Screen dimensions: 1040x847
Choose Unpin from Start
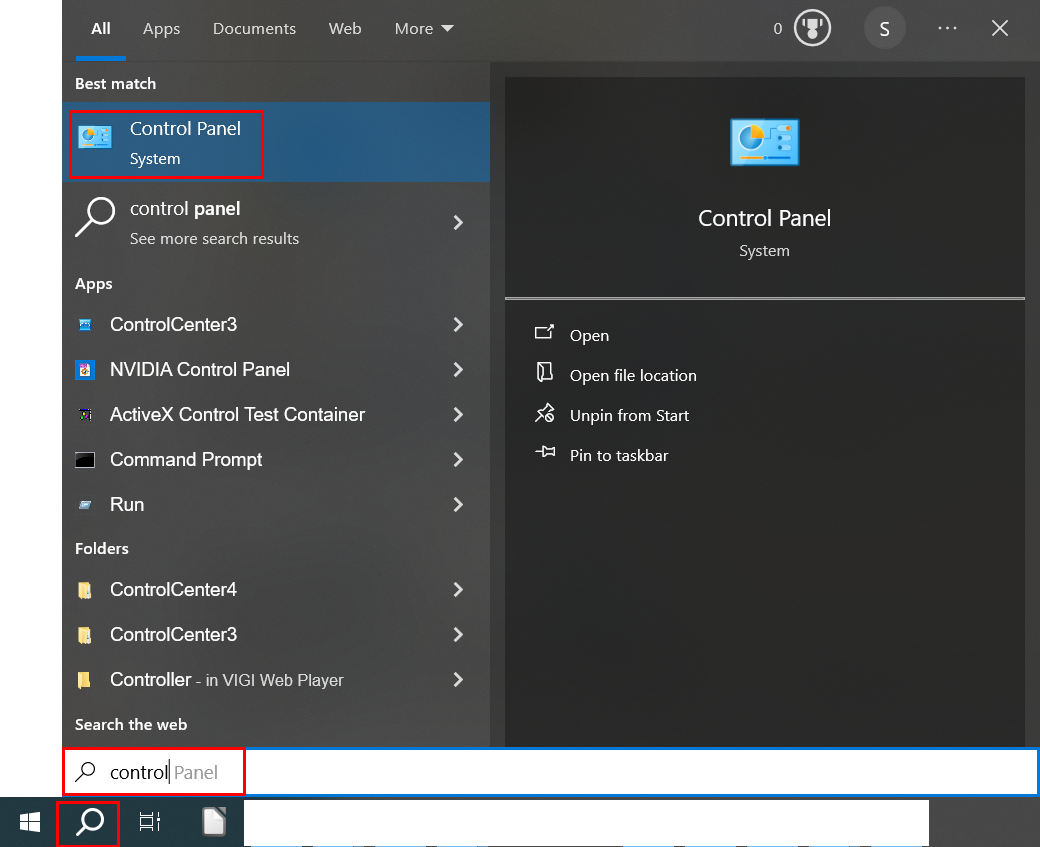[x=629, y=415]
